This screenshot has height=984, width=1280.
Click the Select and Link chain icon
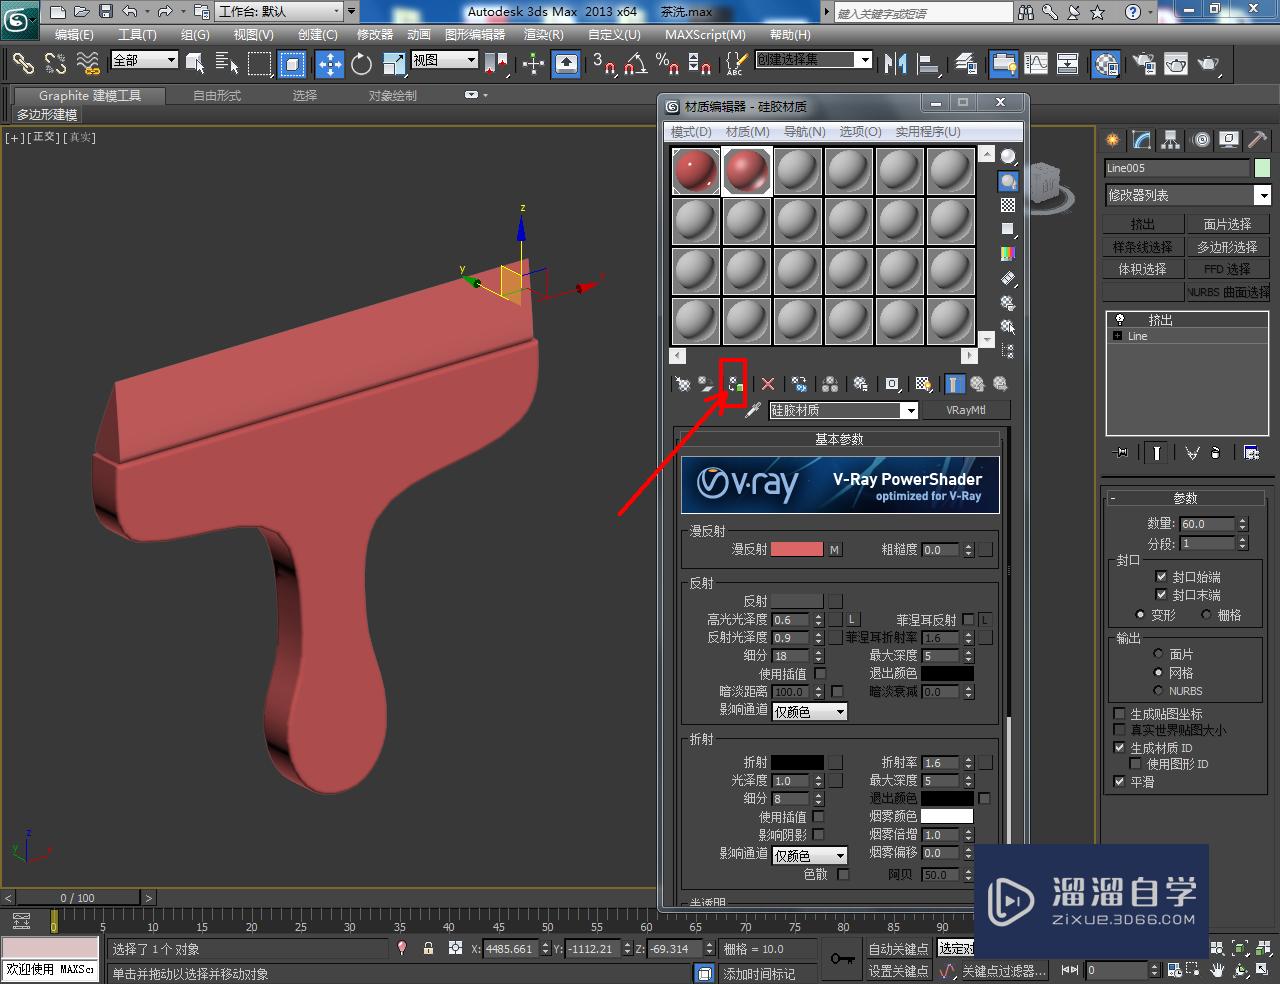[23, 64]
